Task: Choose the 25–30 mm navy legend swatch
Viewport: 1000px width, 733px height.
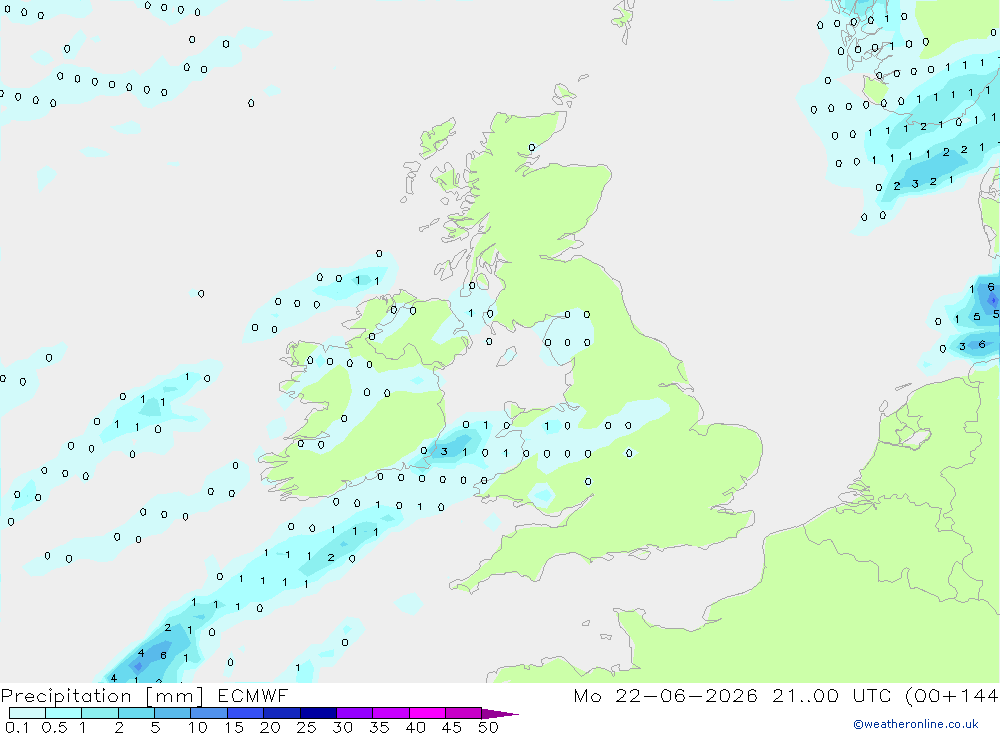Action: 318,713
